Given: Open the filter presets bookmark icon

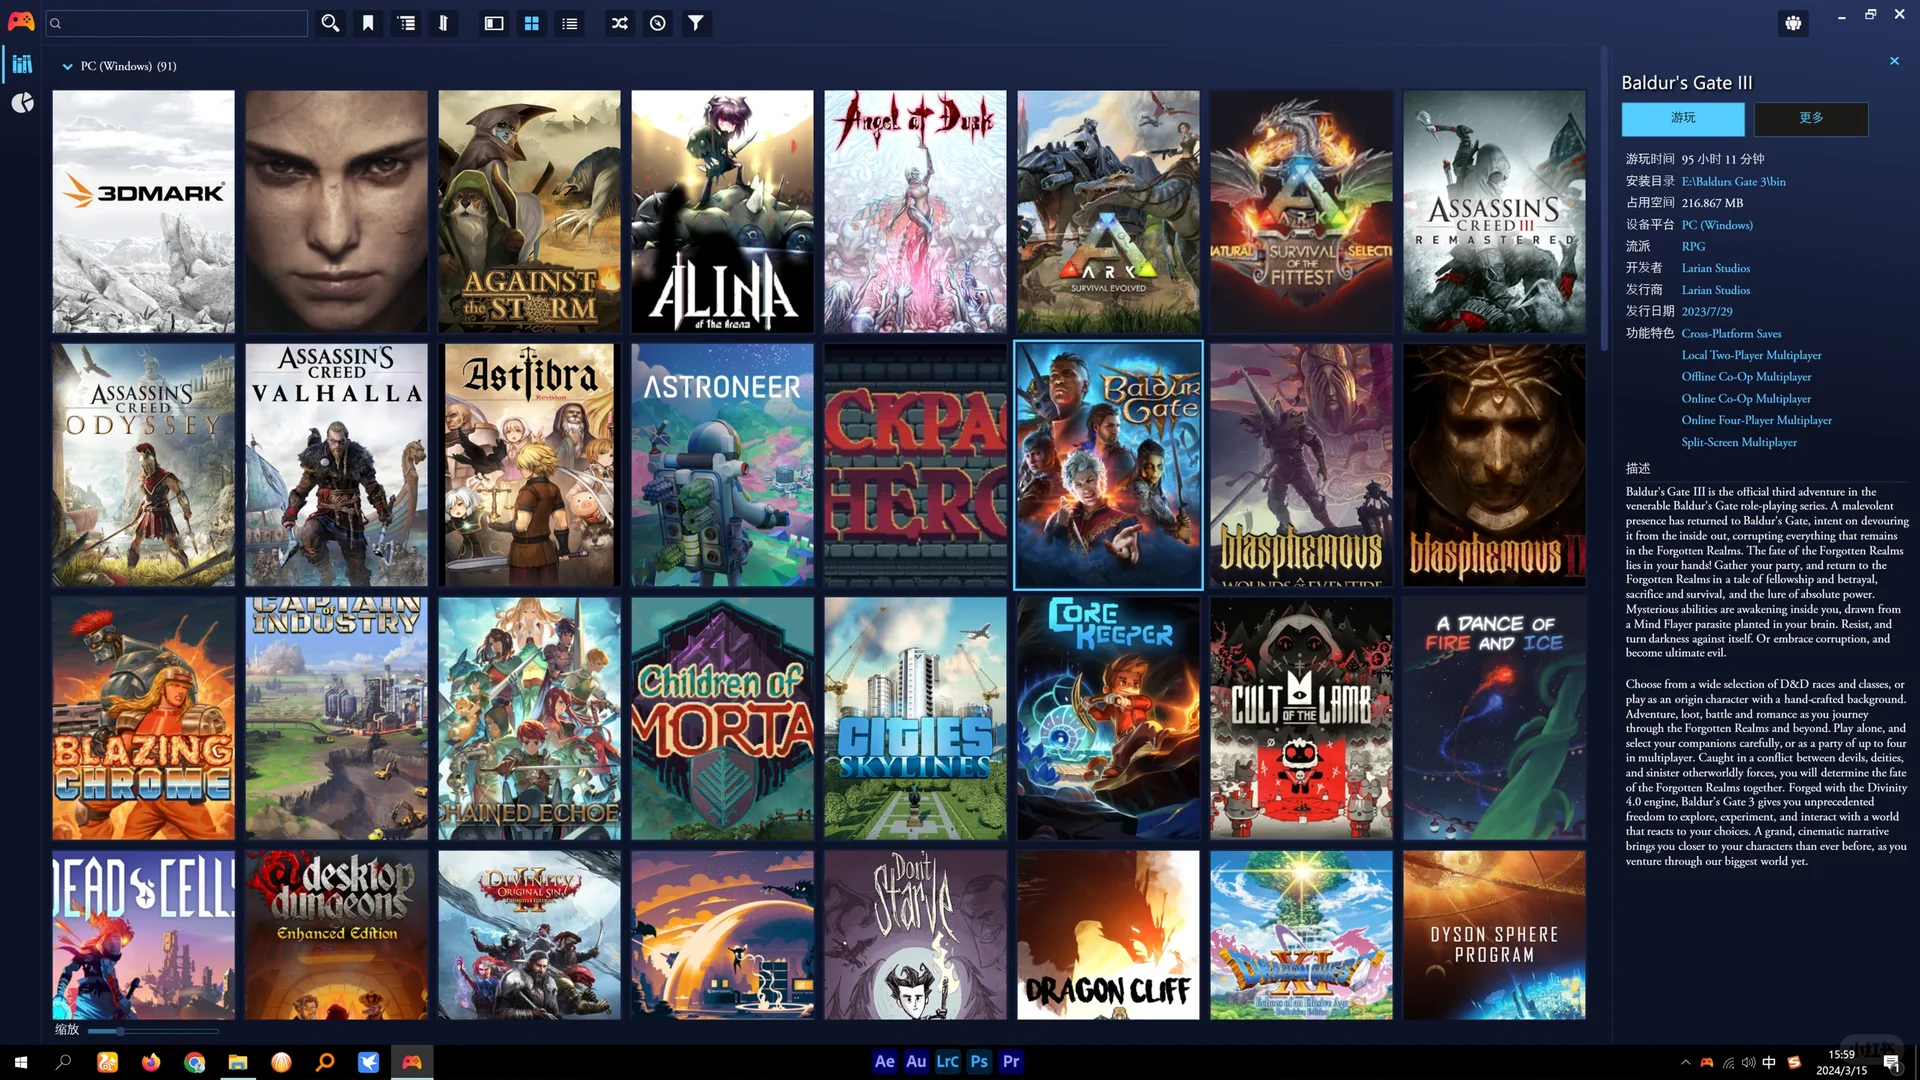Looking at the screenshot, I should [x=368, y=23].
